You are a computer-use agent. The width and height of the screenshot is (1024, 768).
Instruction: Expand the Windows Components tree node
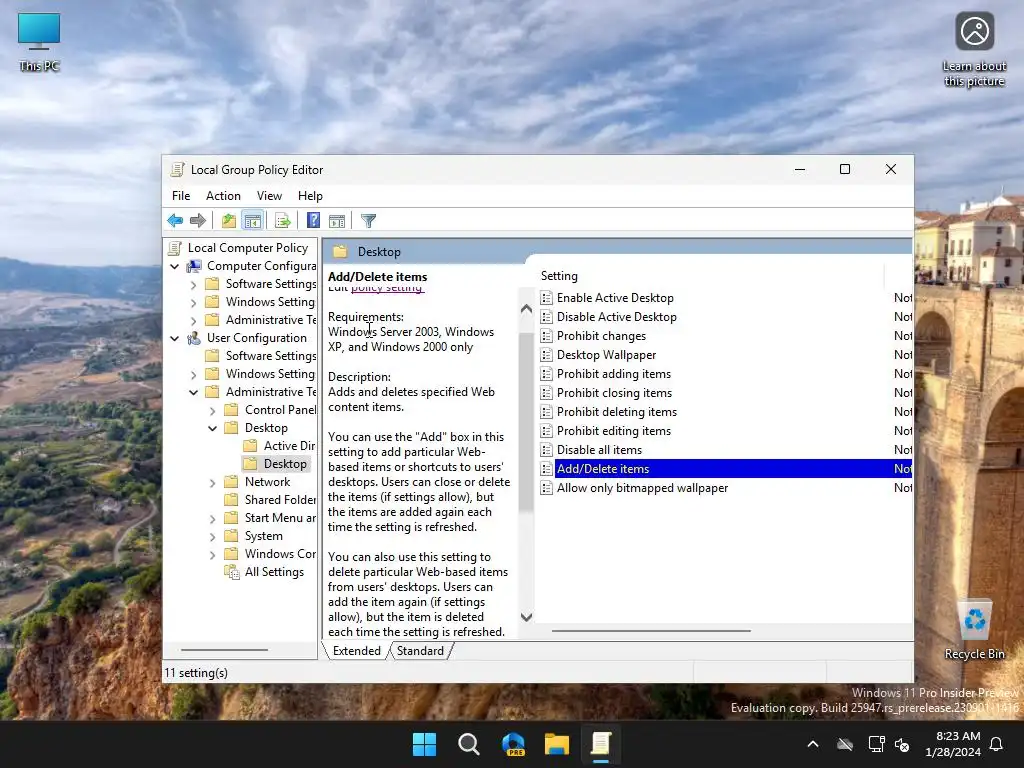tap(212, 554)
